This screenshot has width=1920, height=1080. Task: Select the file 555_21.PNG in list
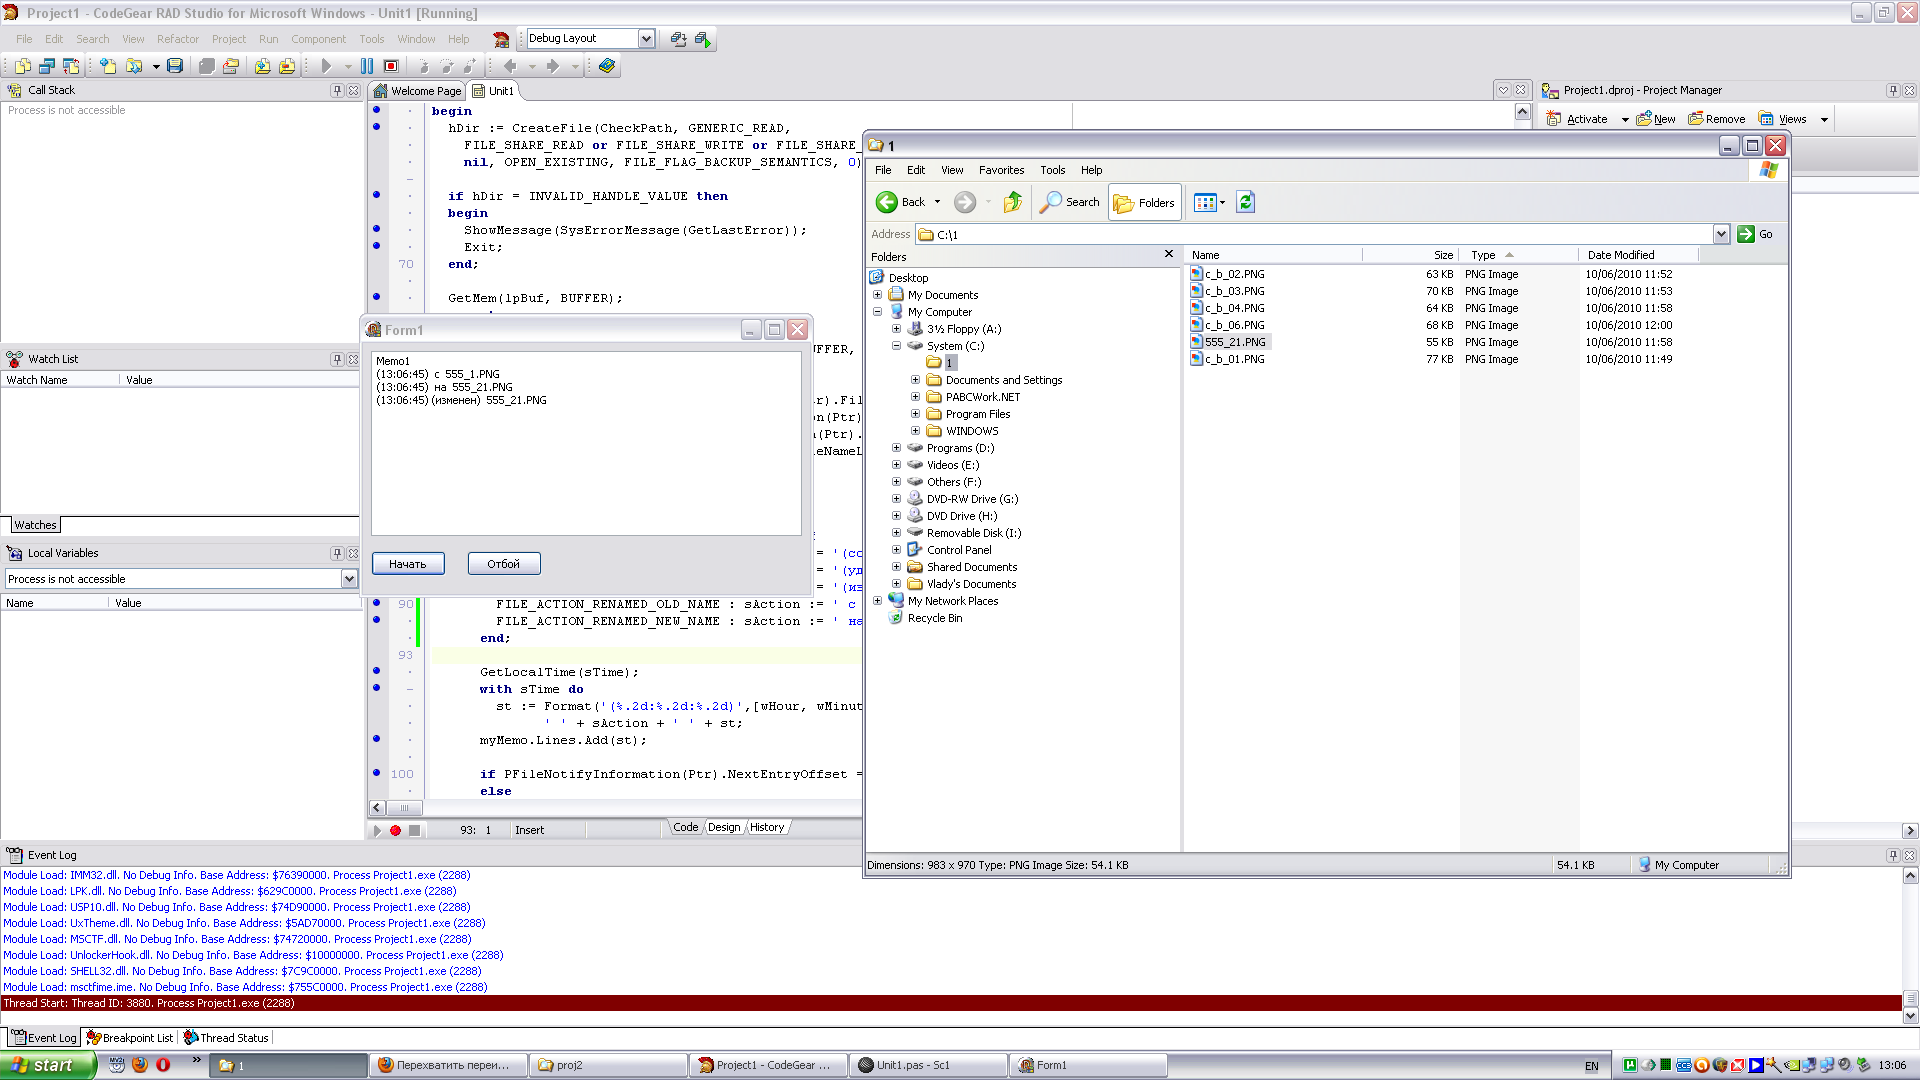tap(1234, 342)
